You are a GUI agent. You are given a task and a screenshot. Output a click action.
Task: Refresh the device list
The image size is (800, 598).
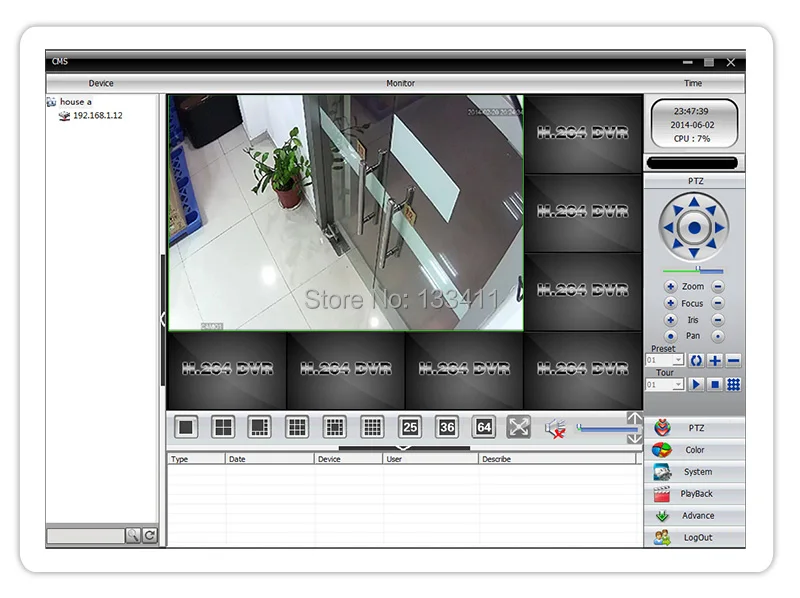[x=149, y=536]
